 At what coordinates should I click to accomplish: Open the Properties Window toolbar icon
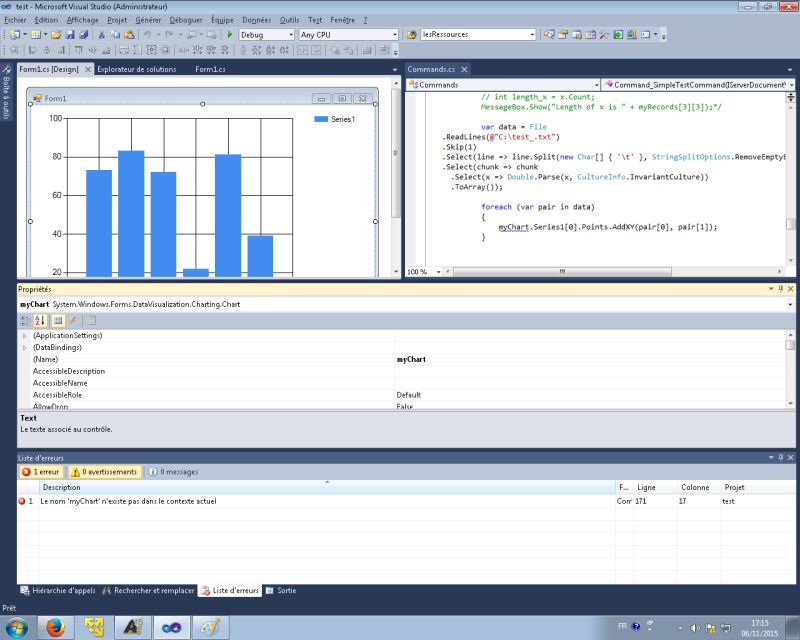coord(563,34)
